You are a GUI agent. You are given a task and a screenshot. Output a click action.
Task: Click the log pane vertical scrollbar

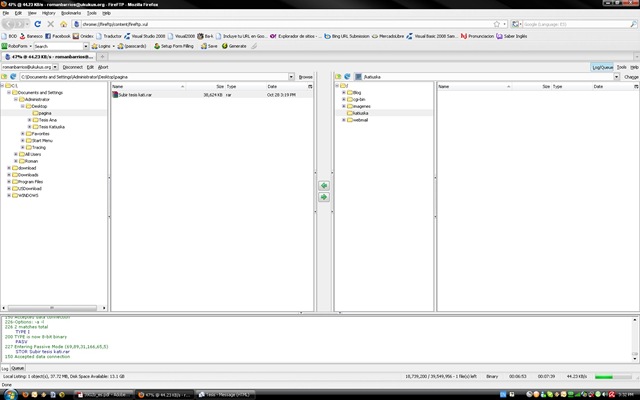click(635, 339)
